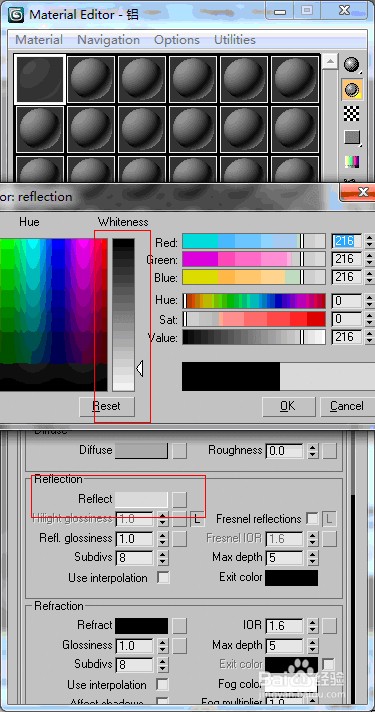
Task: Click the Reflect color swatch
Action: (x=141, y=499)
